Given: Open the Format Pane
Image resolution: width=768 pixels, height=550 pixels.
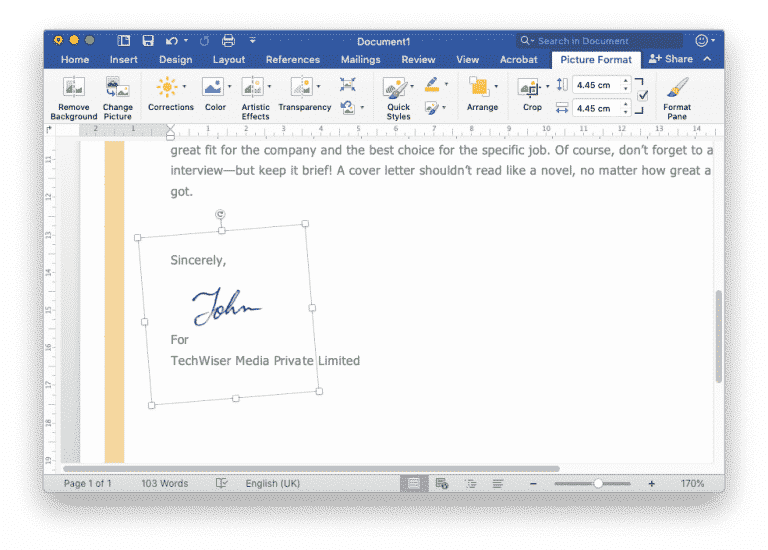Looking at the screenshot, I should coord(677,87).
